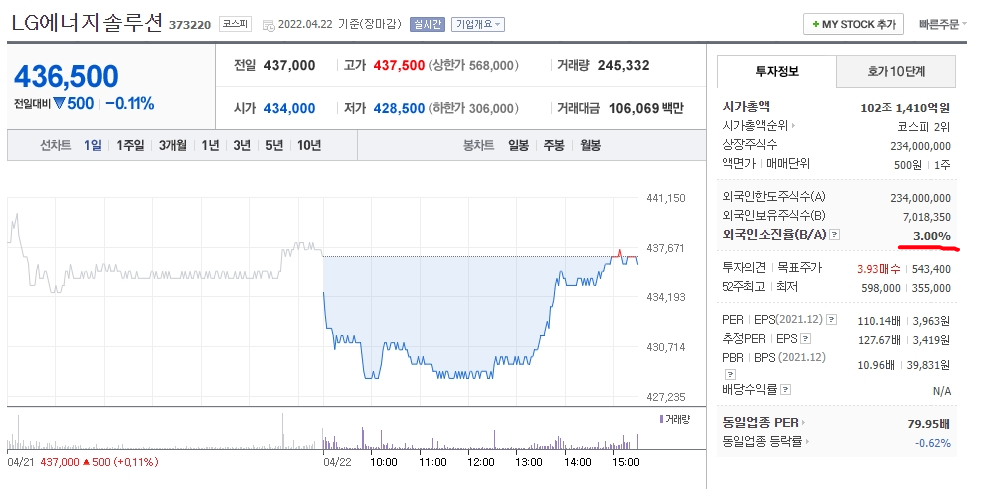Click the purple 거래량 legend marker
This screenshot has height=489, width=982.
click(662, 419)
